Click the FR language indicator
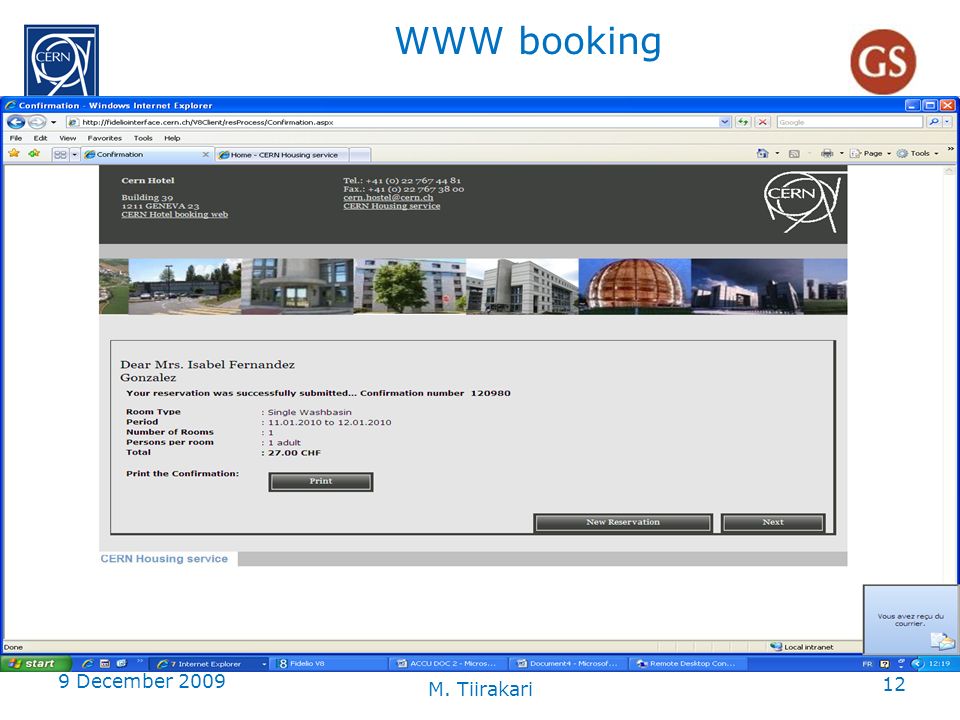 tap(867, 664)
